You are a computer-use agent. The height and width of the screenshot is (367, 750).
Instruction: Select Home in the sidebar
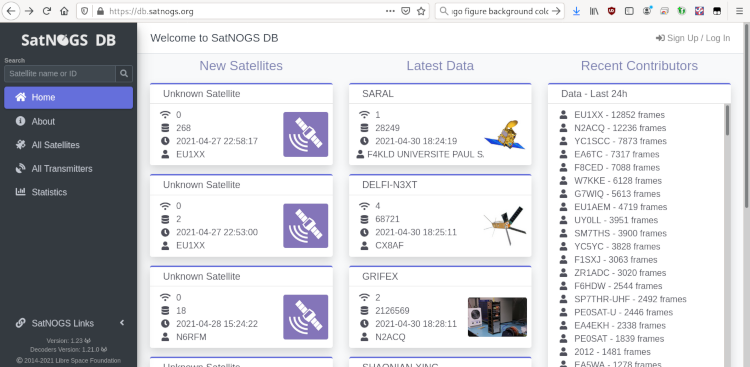click(x=68, y=98)
